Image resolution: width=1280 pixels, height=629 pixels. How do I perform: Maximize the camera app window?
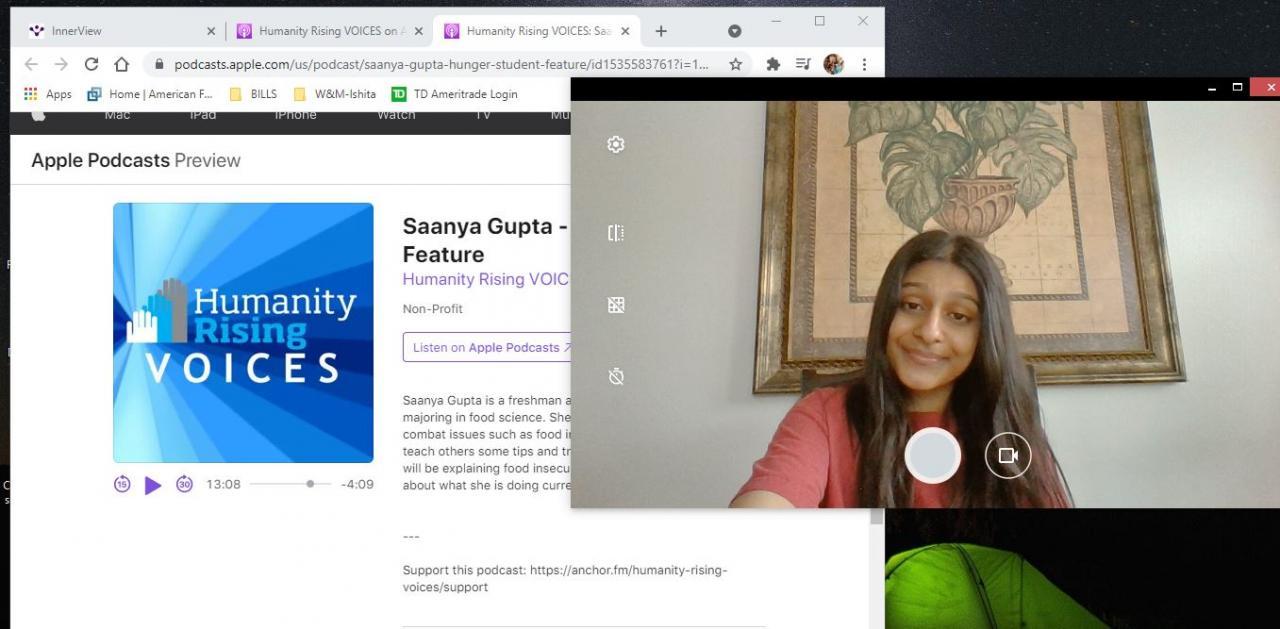[x=1237, y=88]
